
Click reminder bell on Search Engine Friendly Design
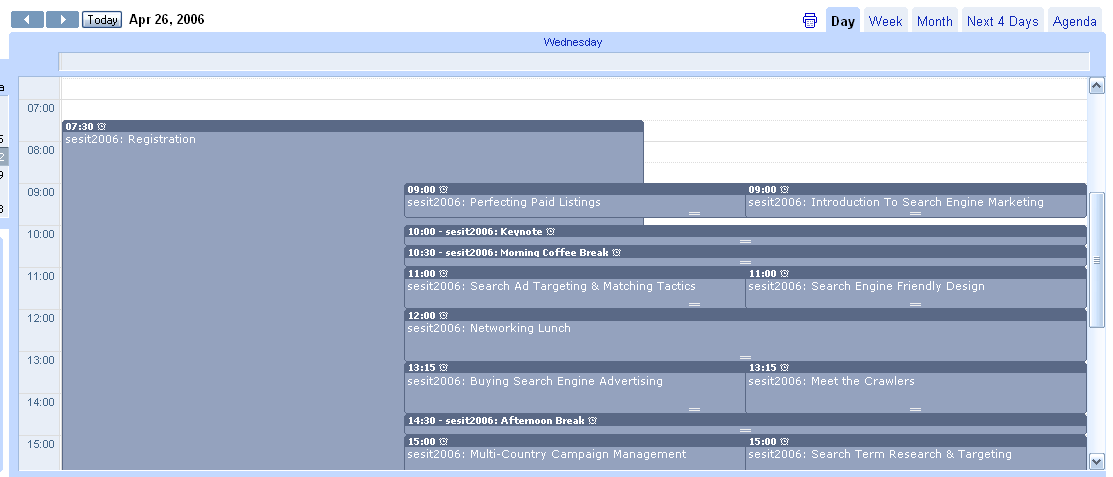tap(784, 273)
